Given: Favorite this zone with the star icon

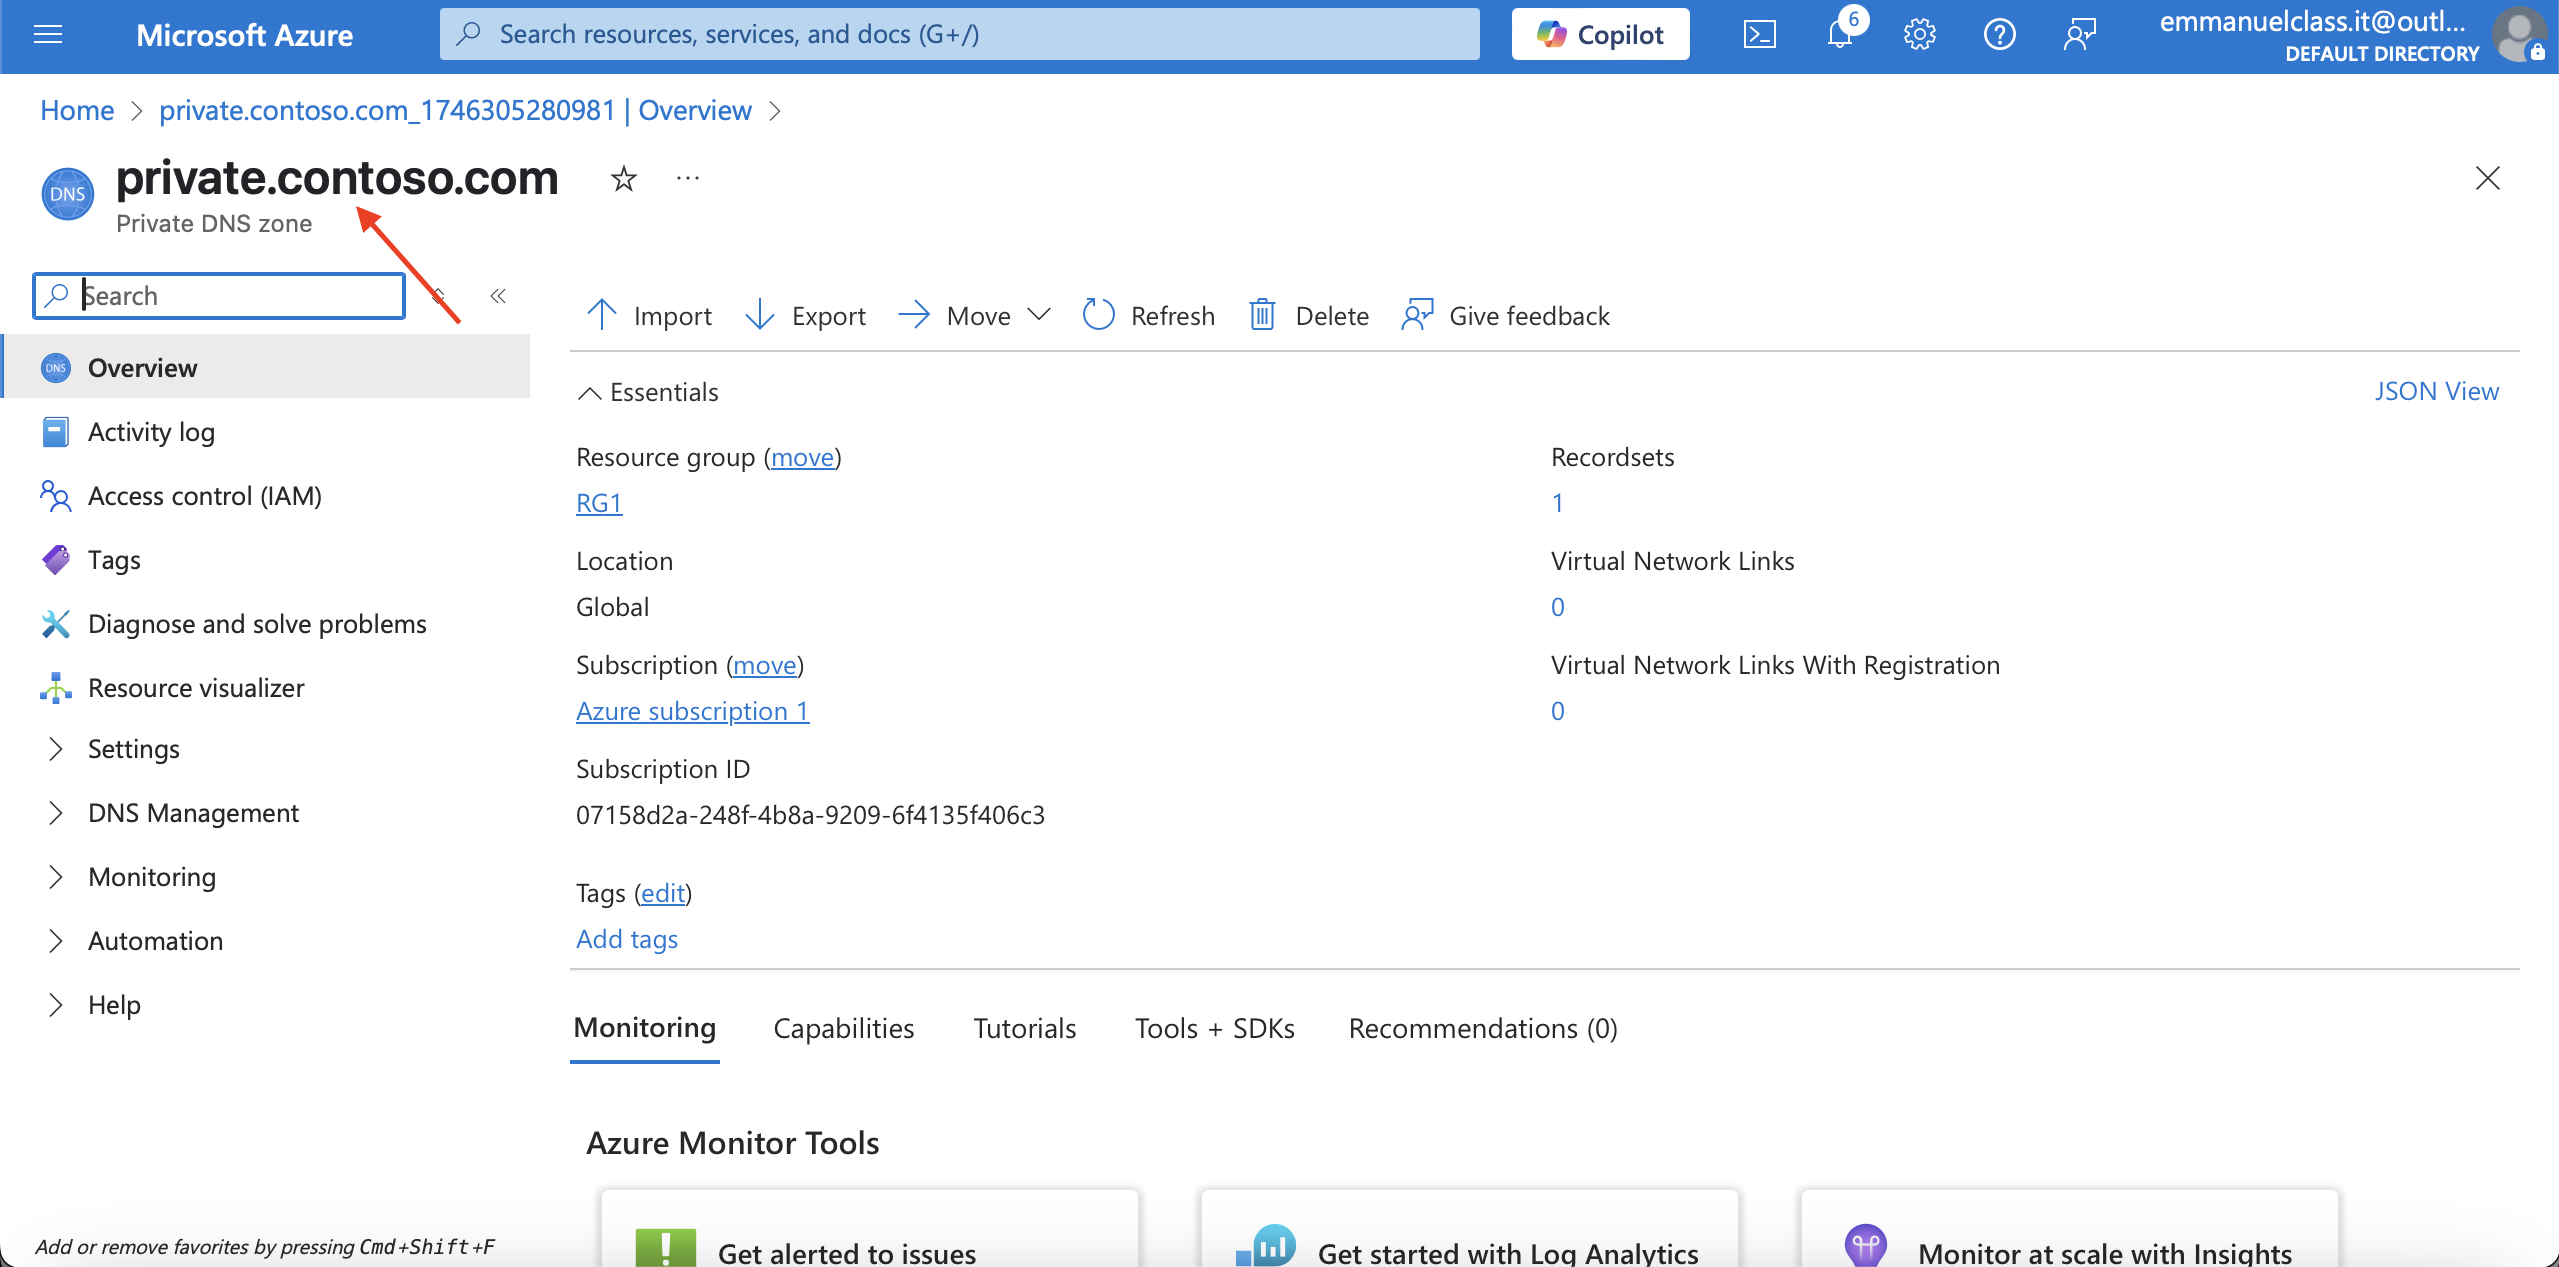Looking at the screenshot, I should [x=624, y=179].
